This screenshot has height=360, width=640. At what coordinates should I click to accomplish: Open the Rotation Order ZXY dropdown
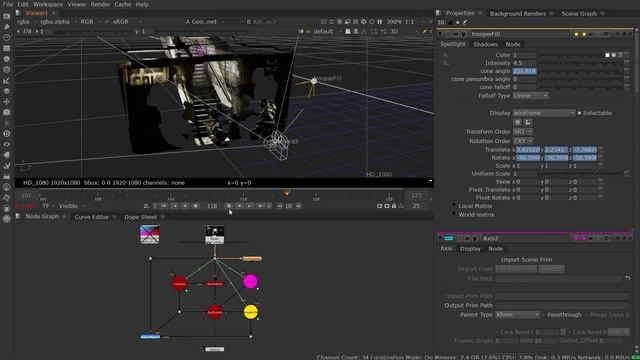click(x=522, y=141)
